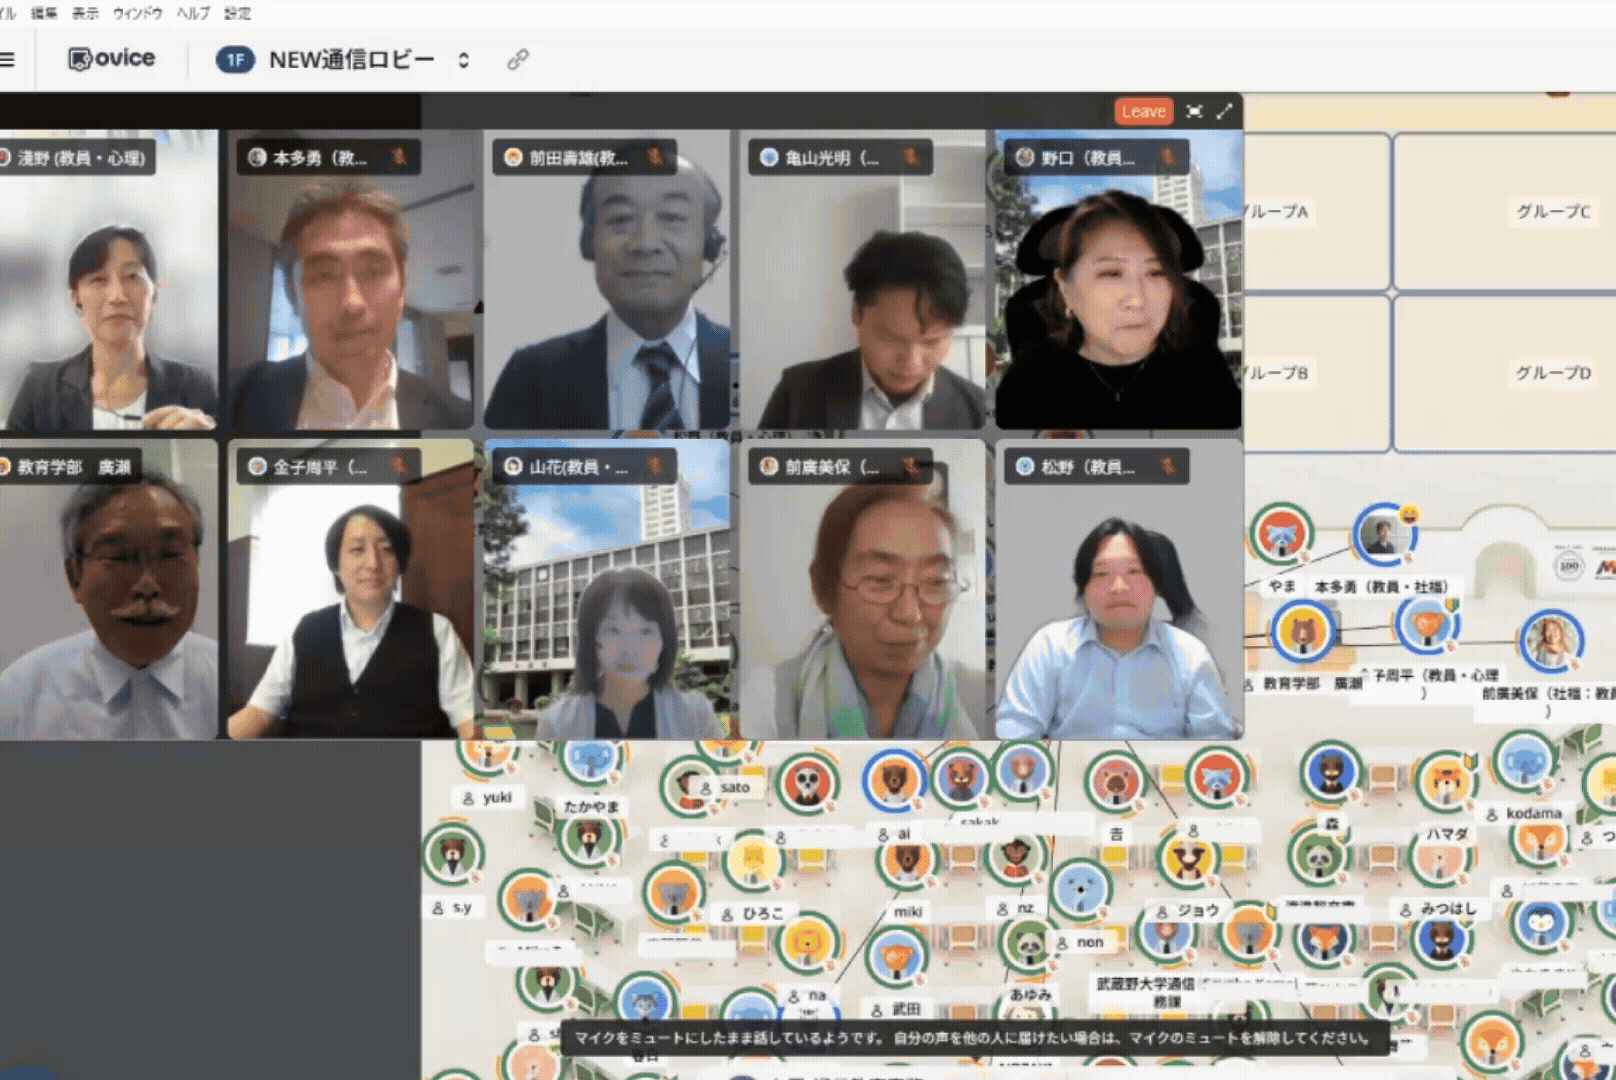Click the グループC area label

[x=1552, y=211]
